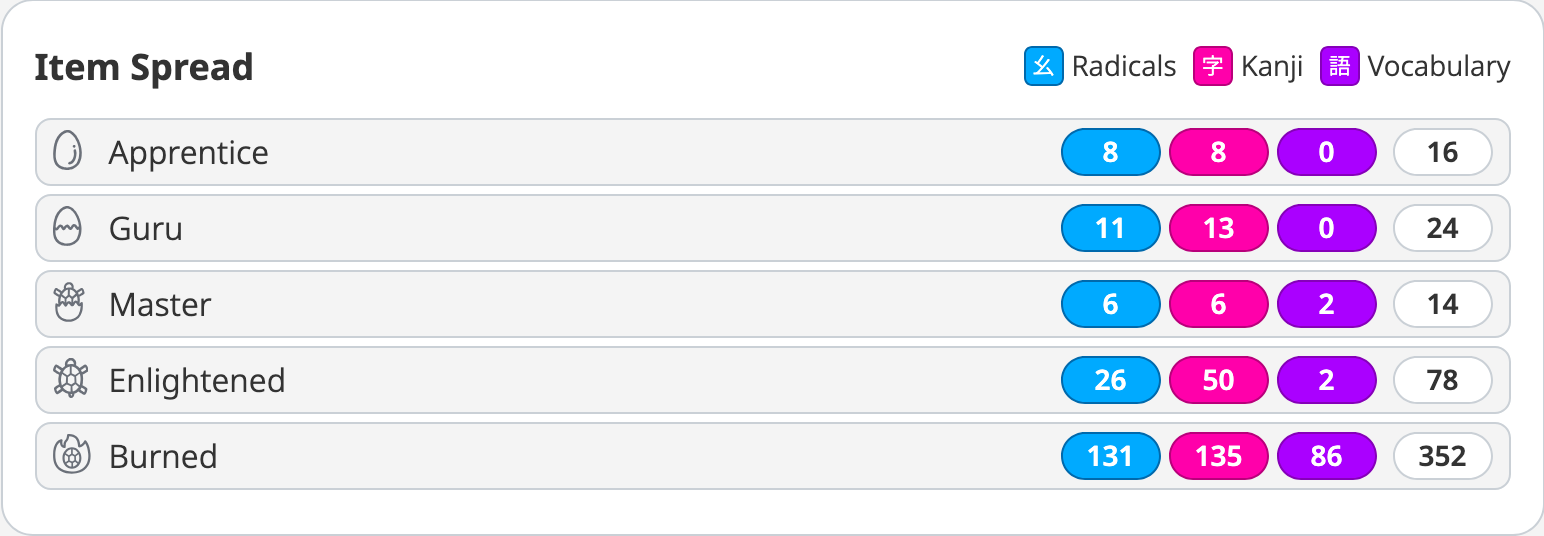Open the Burned row label
1544x536 pixels.
pyautogui.click(x=163, y=456)
